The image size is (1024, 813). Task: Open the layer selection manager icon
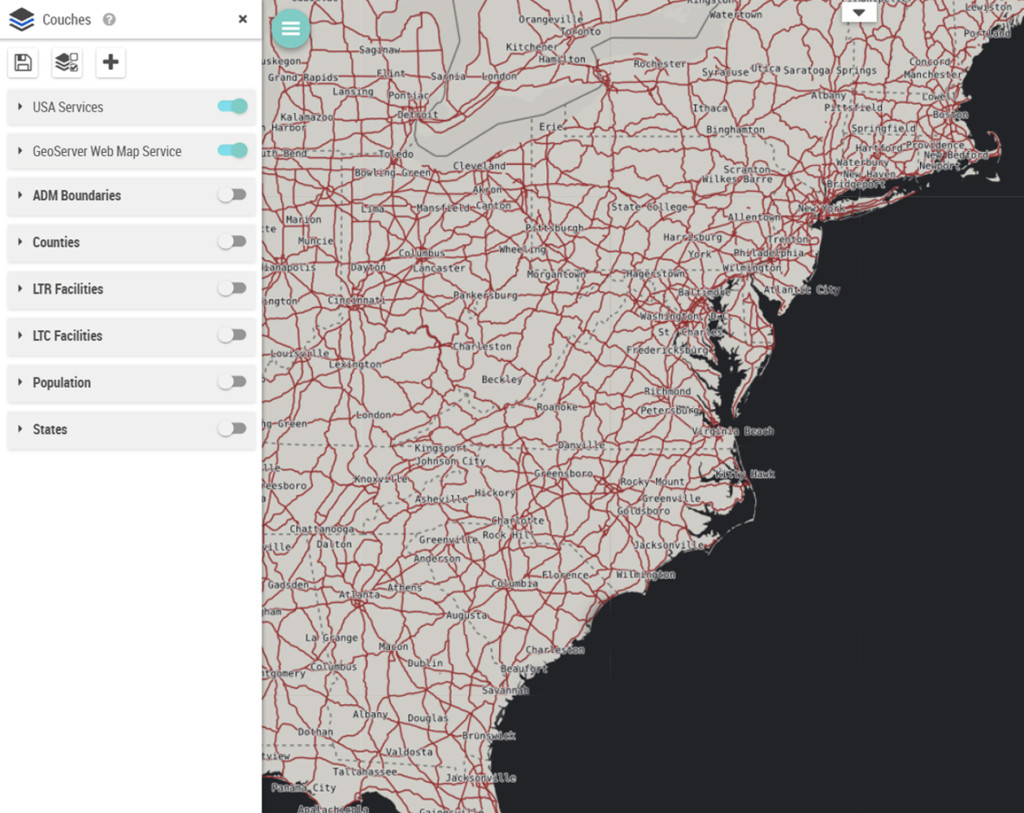67,63
